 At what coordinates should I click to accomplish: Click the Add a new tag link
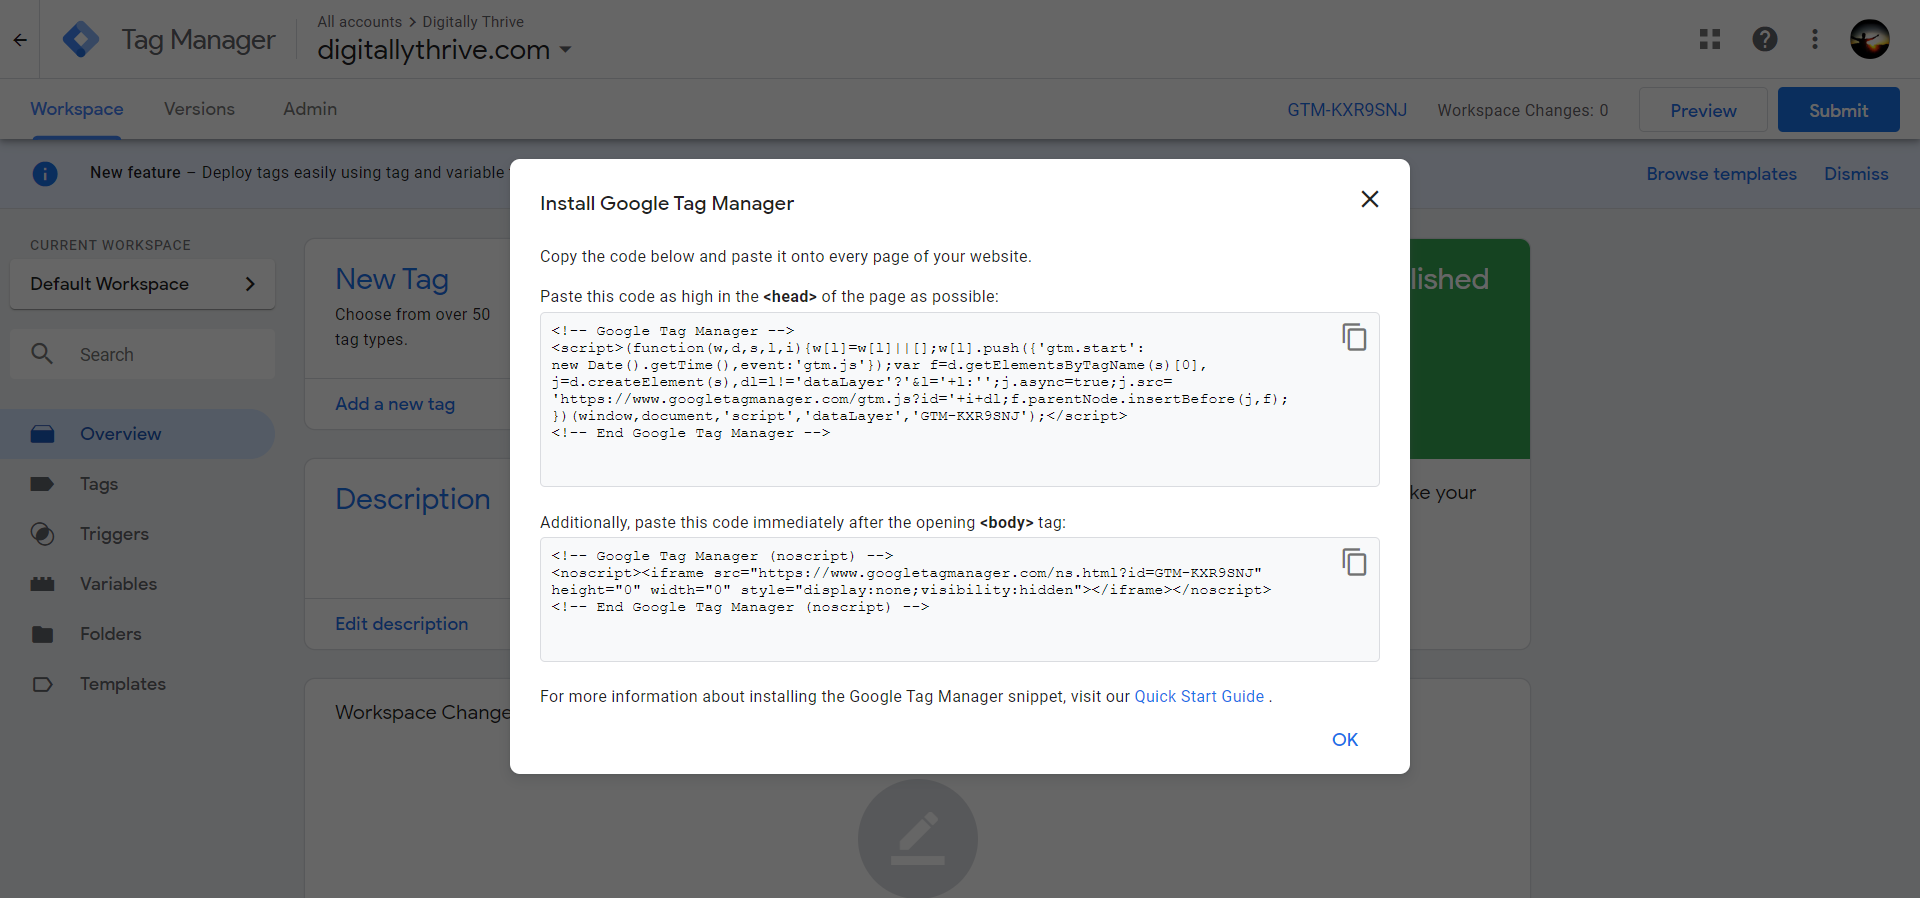(x=395, y=404)
